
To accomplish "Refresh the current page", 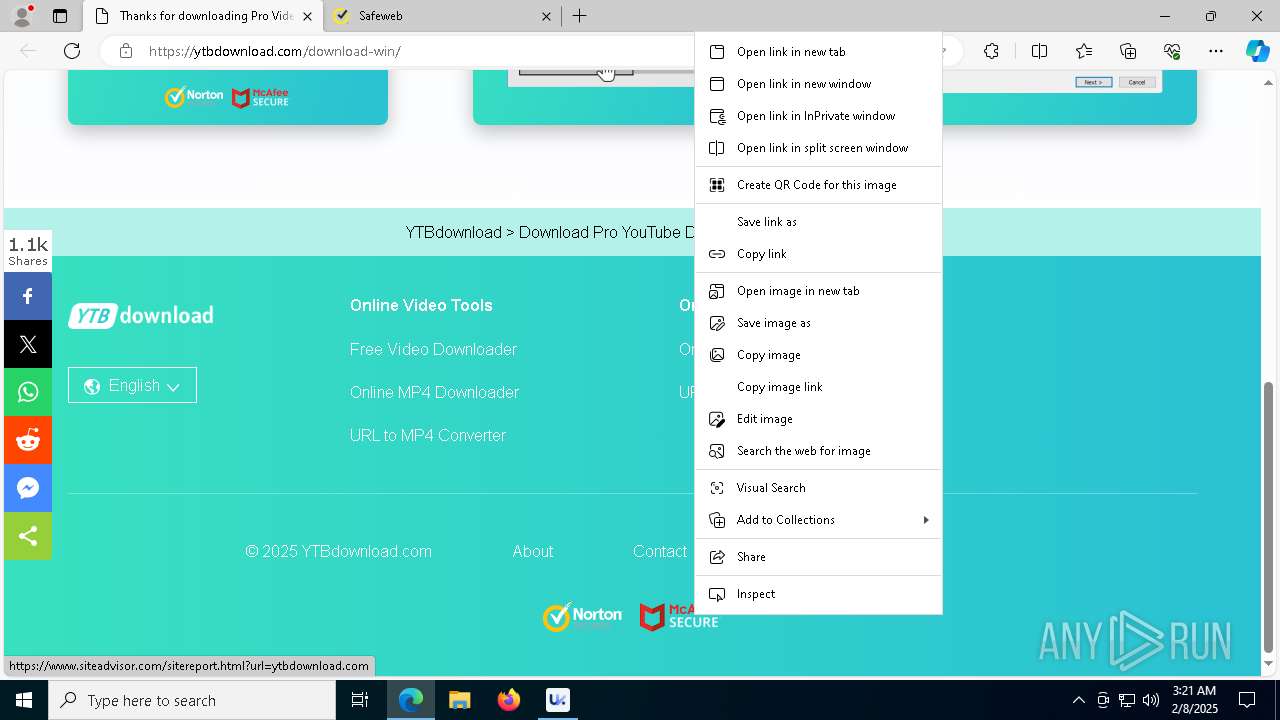I will point(72,51).
